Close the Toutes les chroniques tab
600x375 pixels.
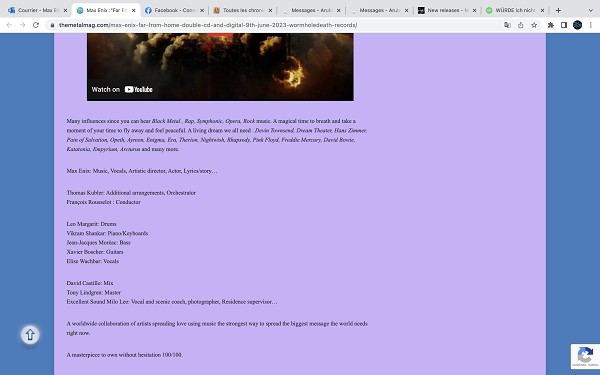click(x=270, y=10)
